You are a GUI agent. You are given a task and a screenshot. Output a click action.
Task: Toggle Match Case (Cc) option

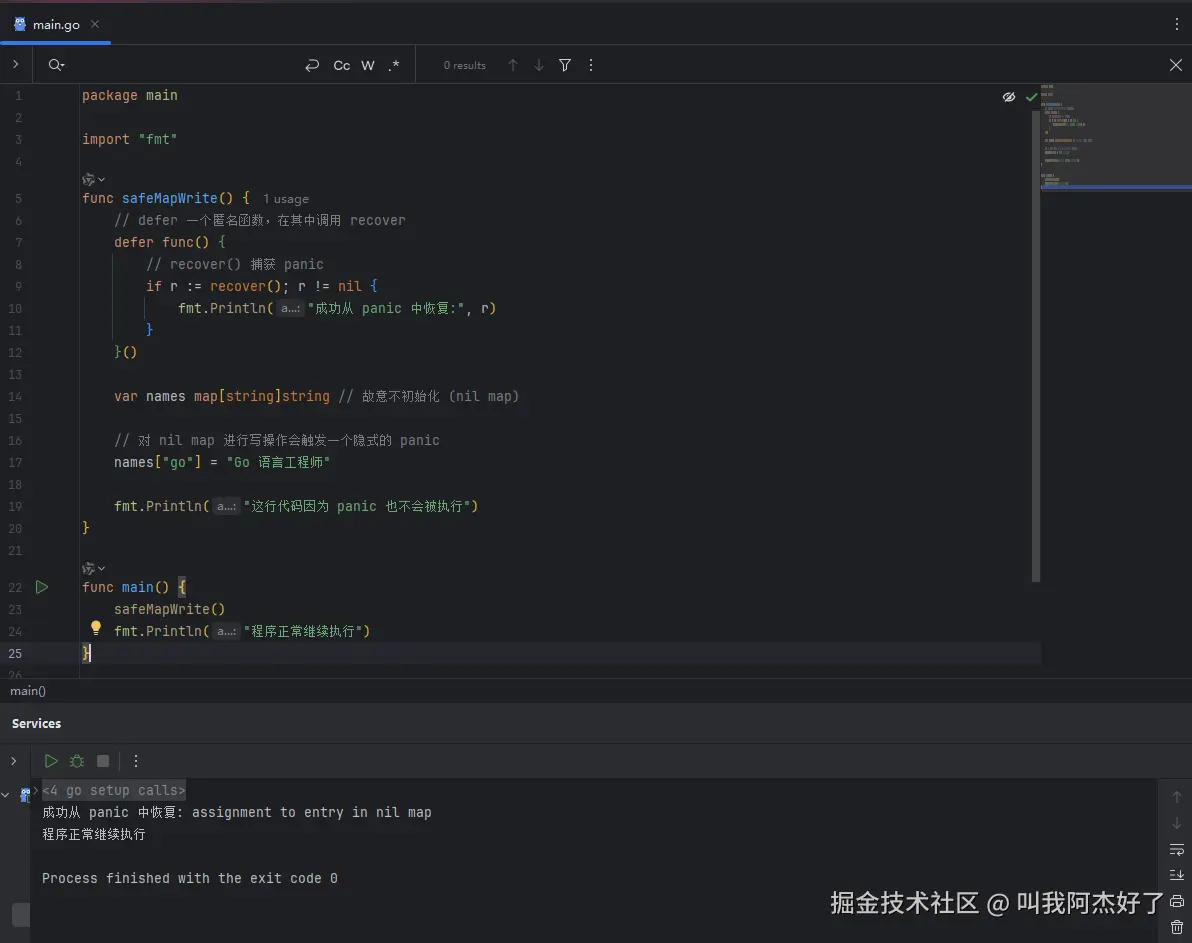tap(342, 65)
